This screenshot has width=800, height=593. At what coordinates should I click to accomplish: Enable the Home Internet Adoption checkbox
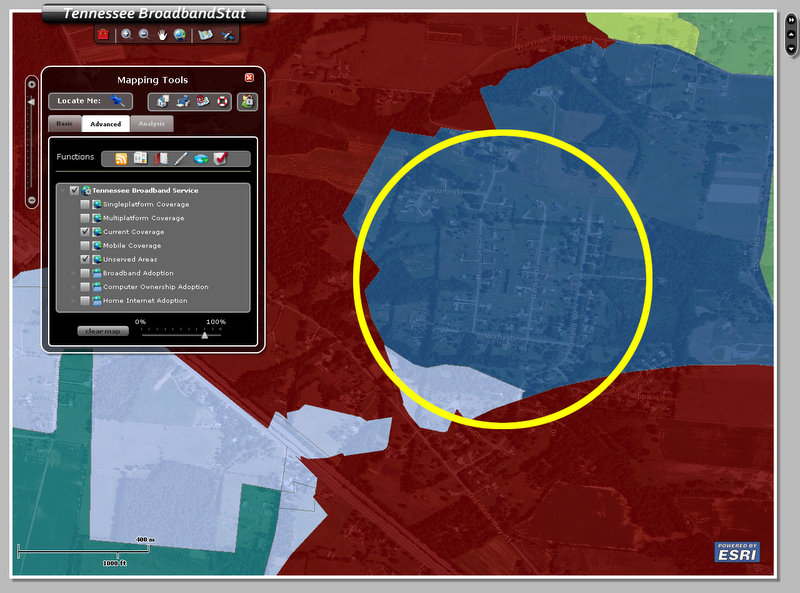85,301
